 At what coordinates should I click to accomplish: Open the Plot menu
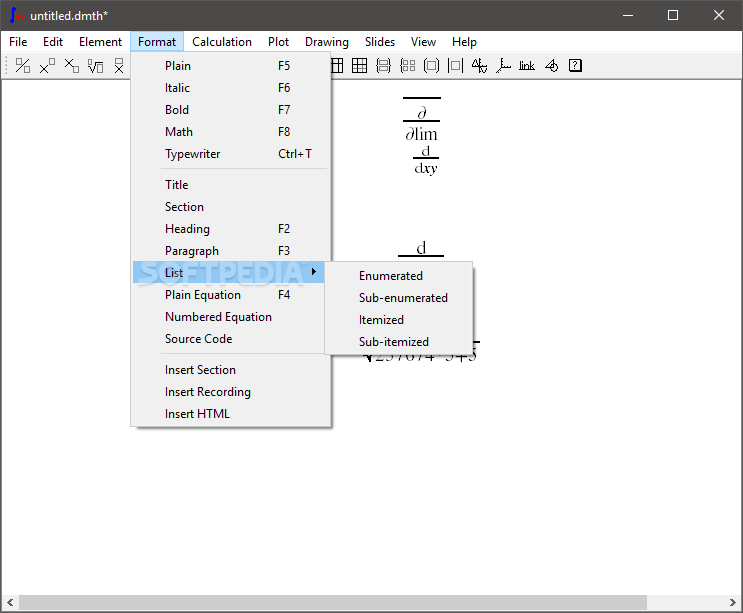(278, 42)
